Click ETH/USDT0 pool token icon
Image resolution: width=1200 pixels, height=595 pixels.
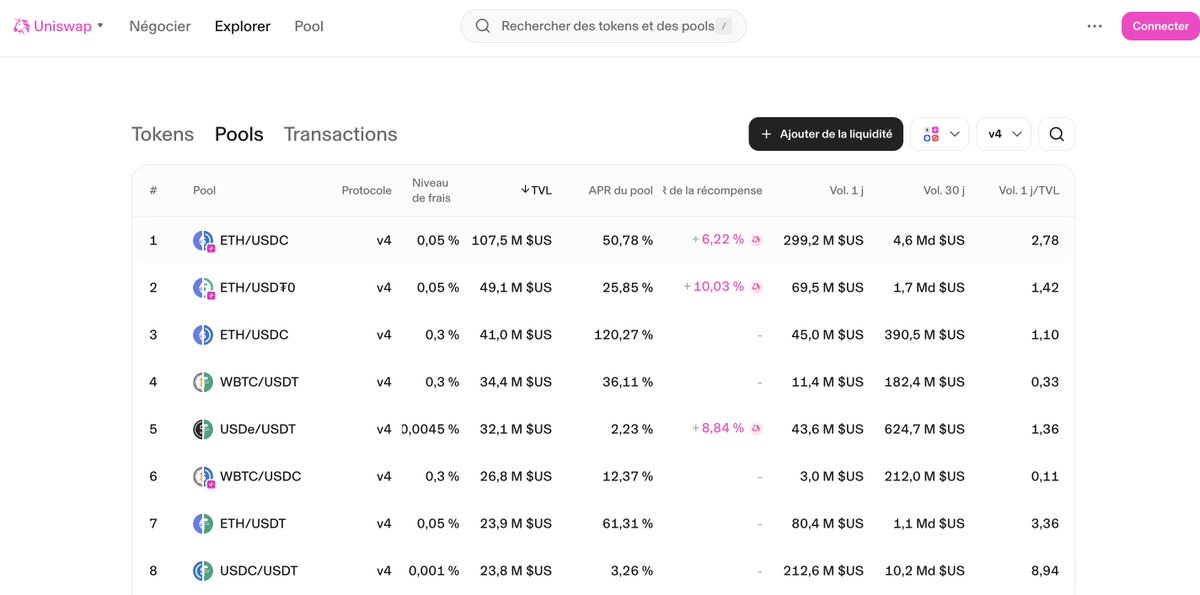[203, 288]
